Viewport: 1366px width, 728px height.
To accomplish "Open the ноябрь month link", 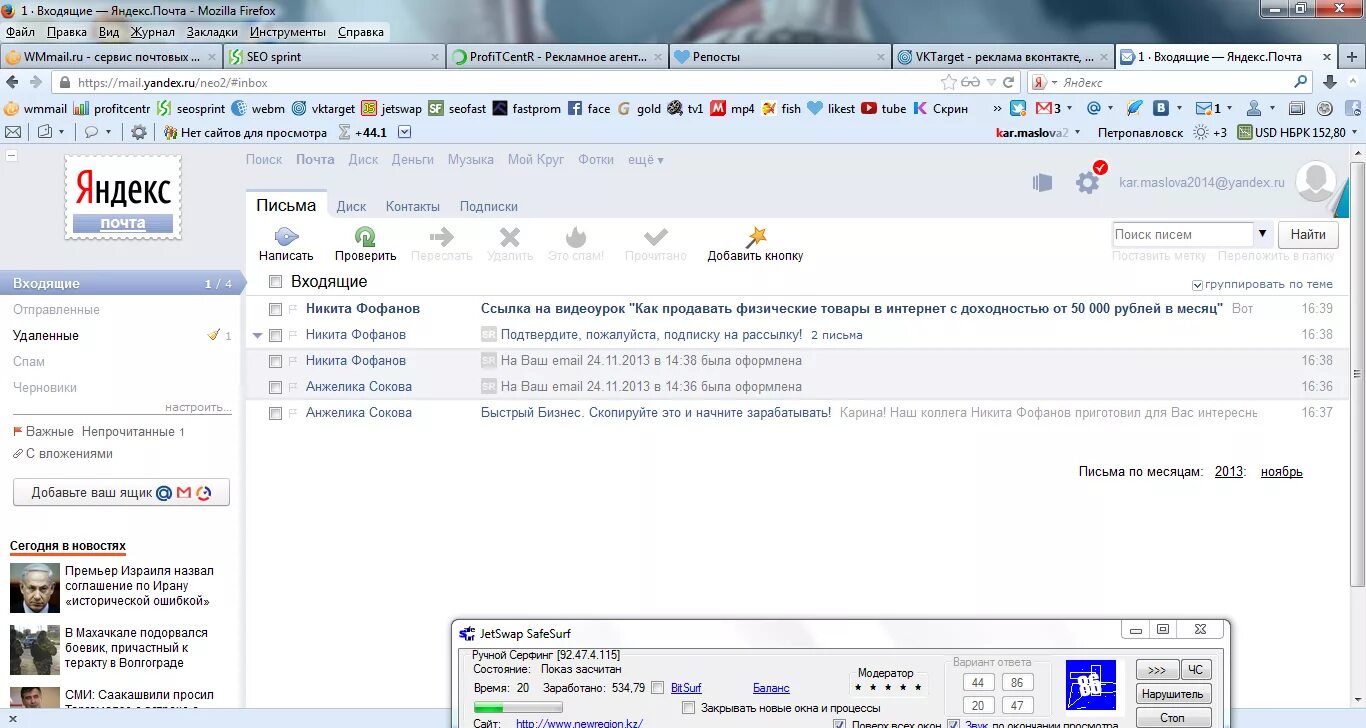I will [1282, 472].
